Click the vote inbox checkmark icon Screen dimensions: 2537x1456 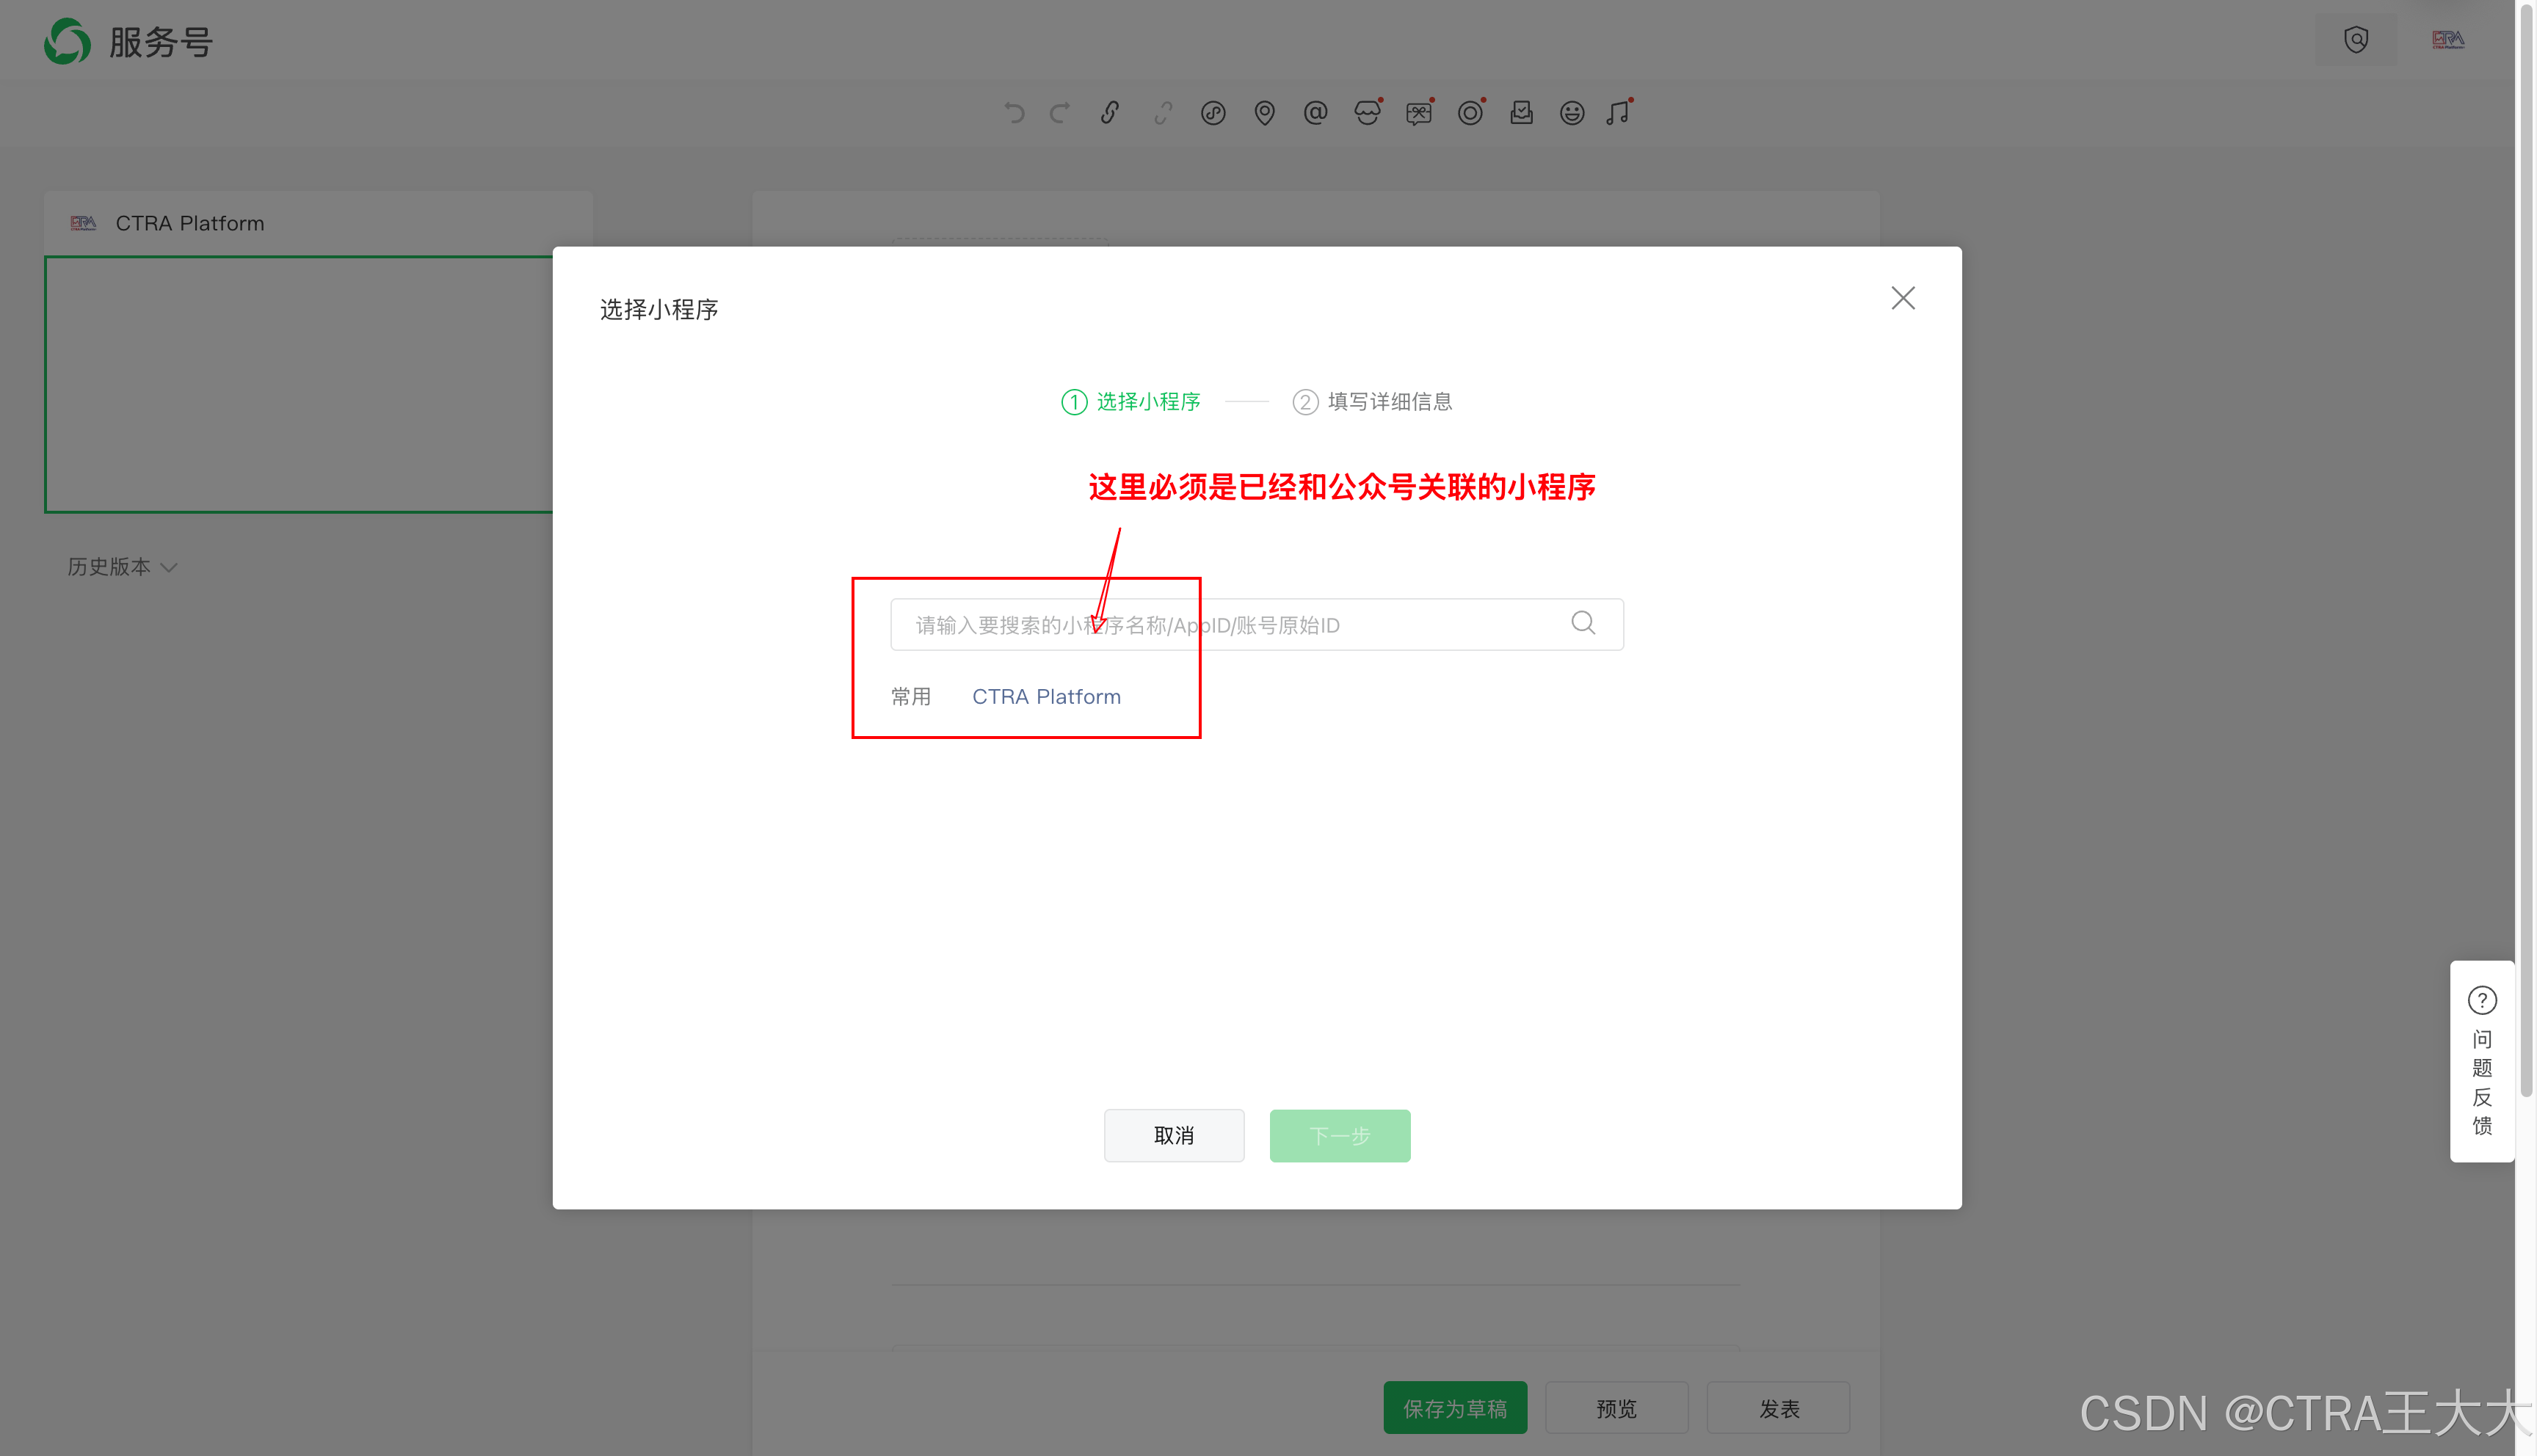coord(1521,113)
